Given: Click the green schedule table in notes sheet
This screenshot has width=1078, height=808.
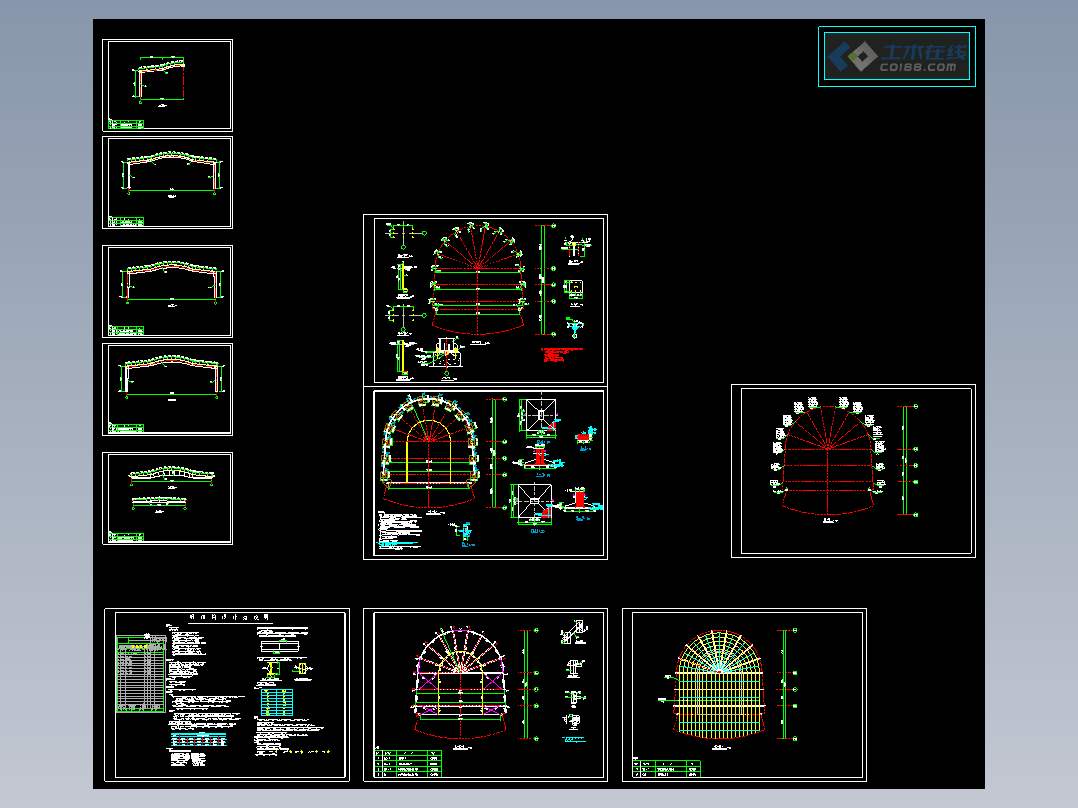Looking at the screenshot, I should pyautogui.click(x=141, y=674).
